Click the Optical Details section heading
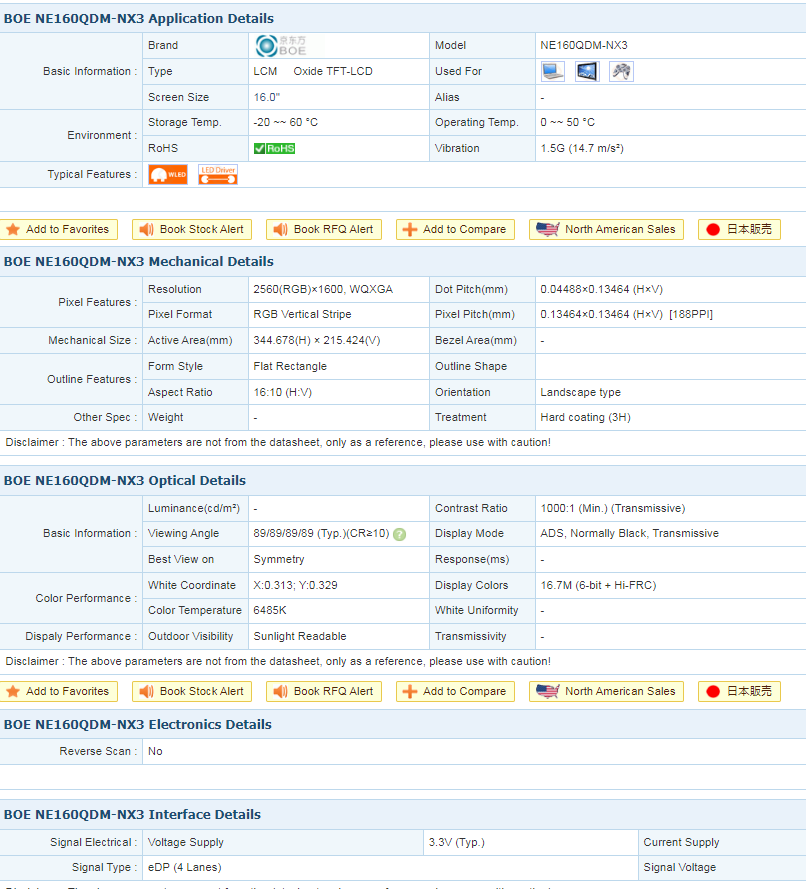The width and height of the screenshot is (806, 889). click(125, 481)
